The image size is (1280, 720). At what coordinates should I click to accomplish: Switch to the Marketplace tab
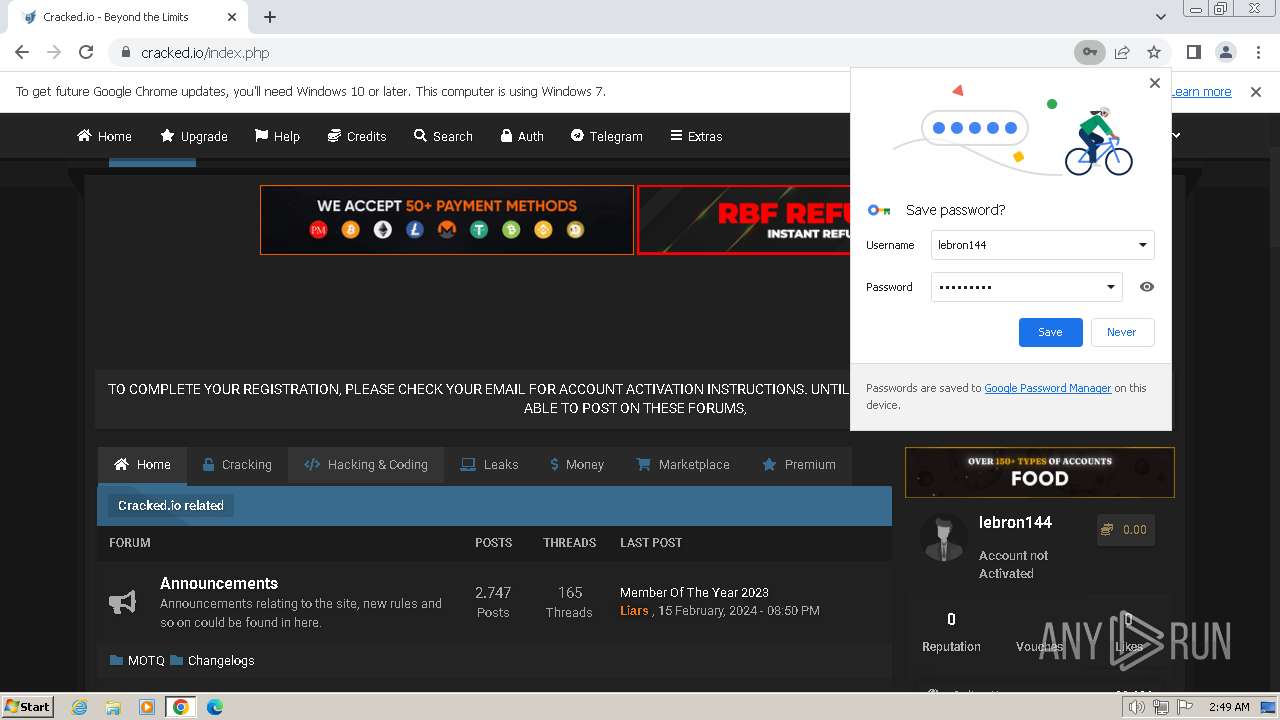(683, 465)
